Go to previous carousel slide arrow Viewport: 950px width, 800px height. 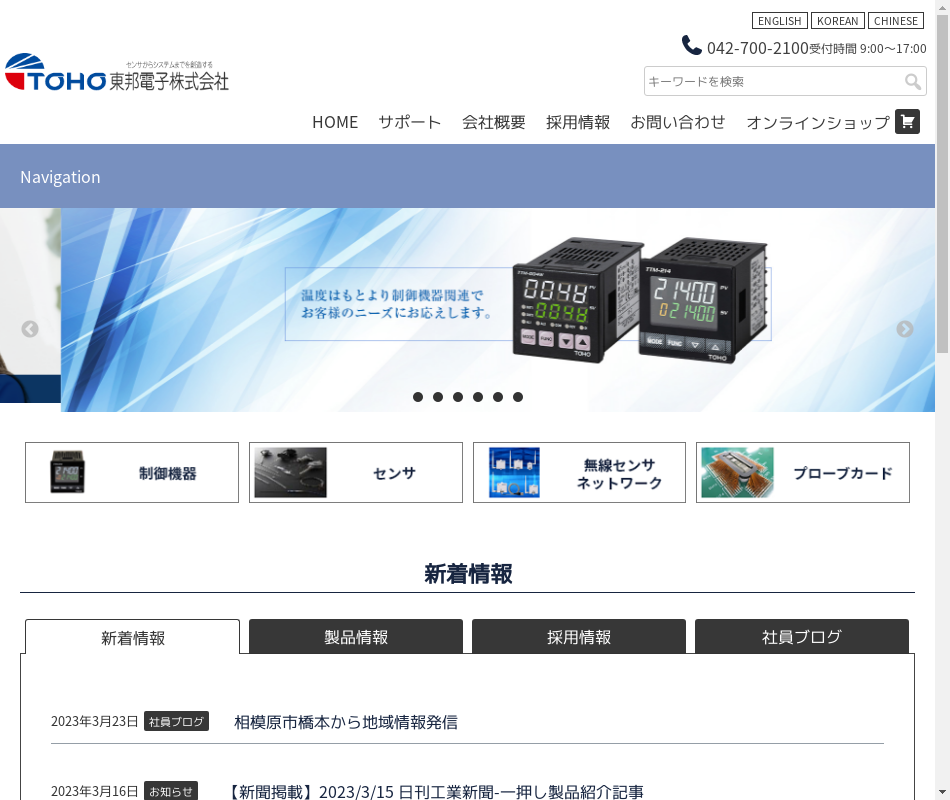coord(30,329)
